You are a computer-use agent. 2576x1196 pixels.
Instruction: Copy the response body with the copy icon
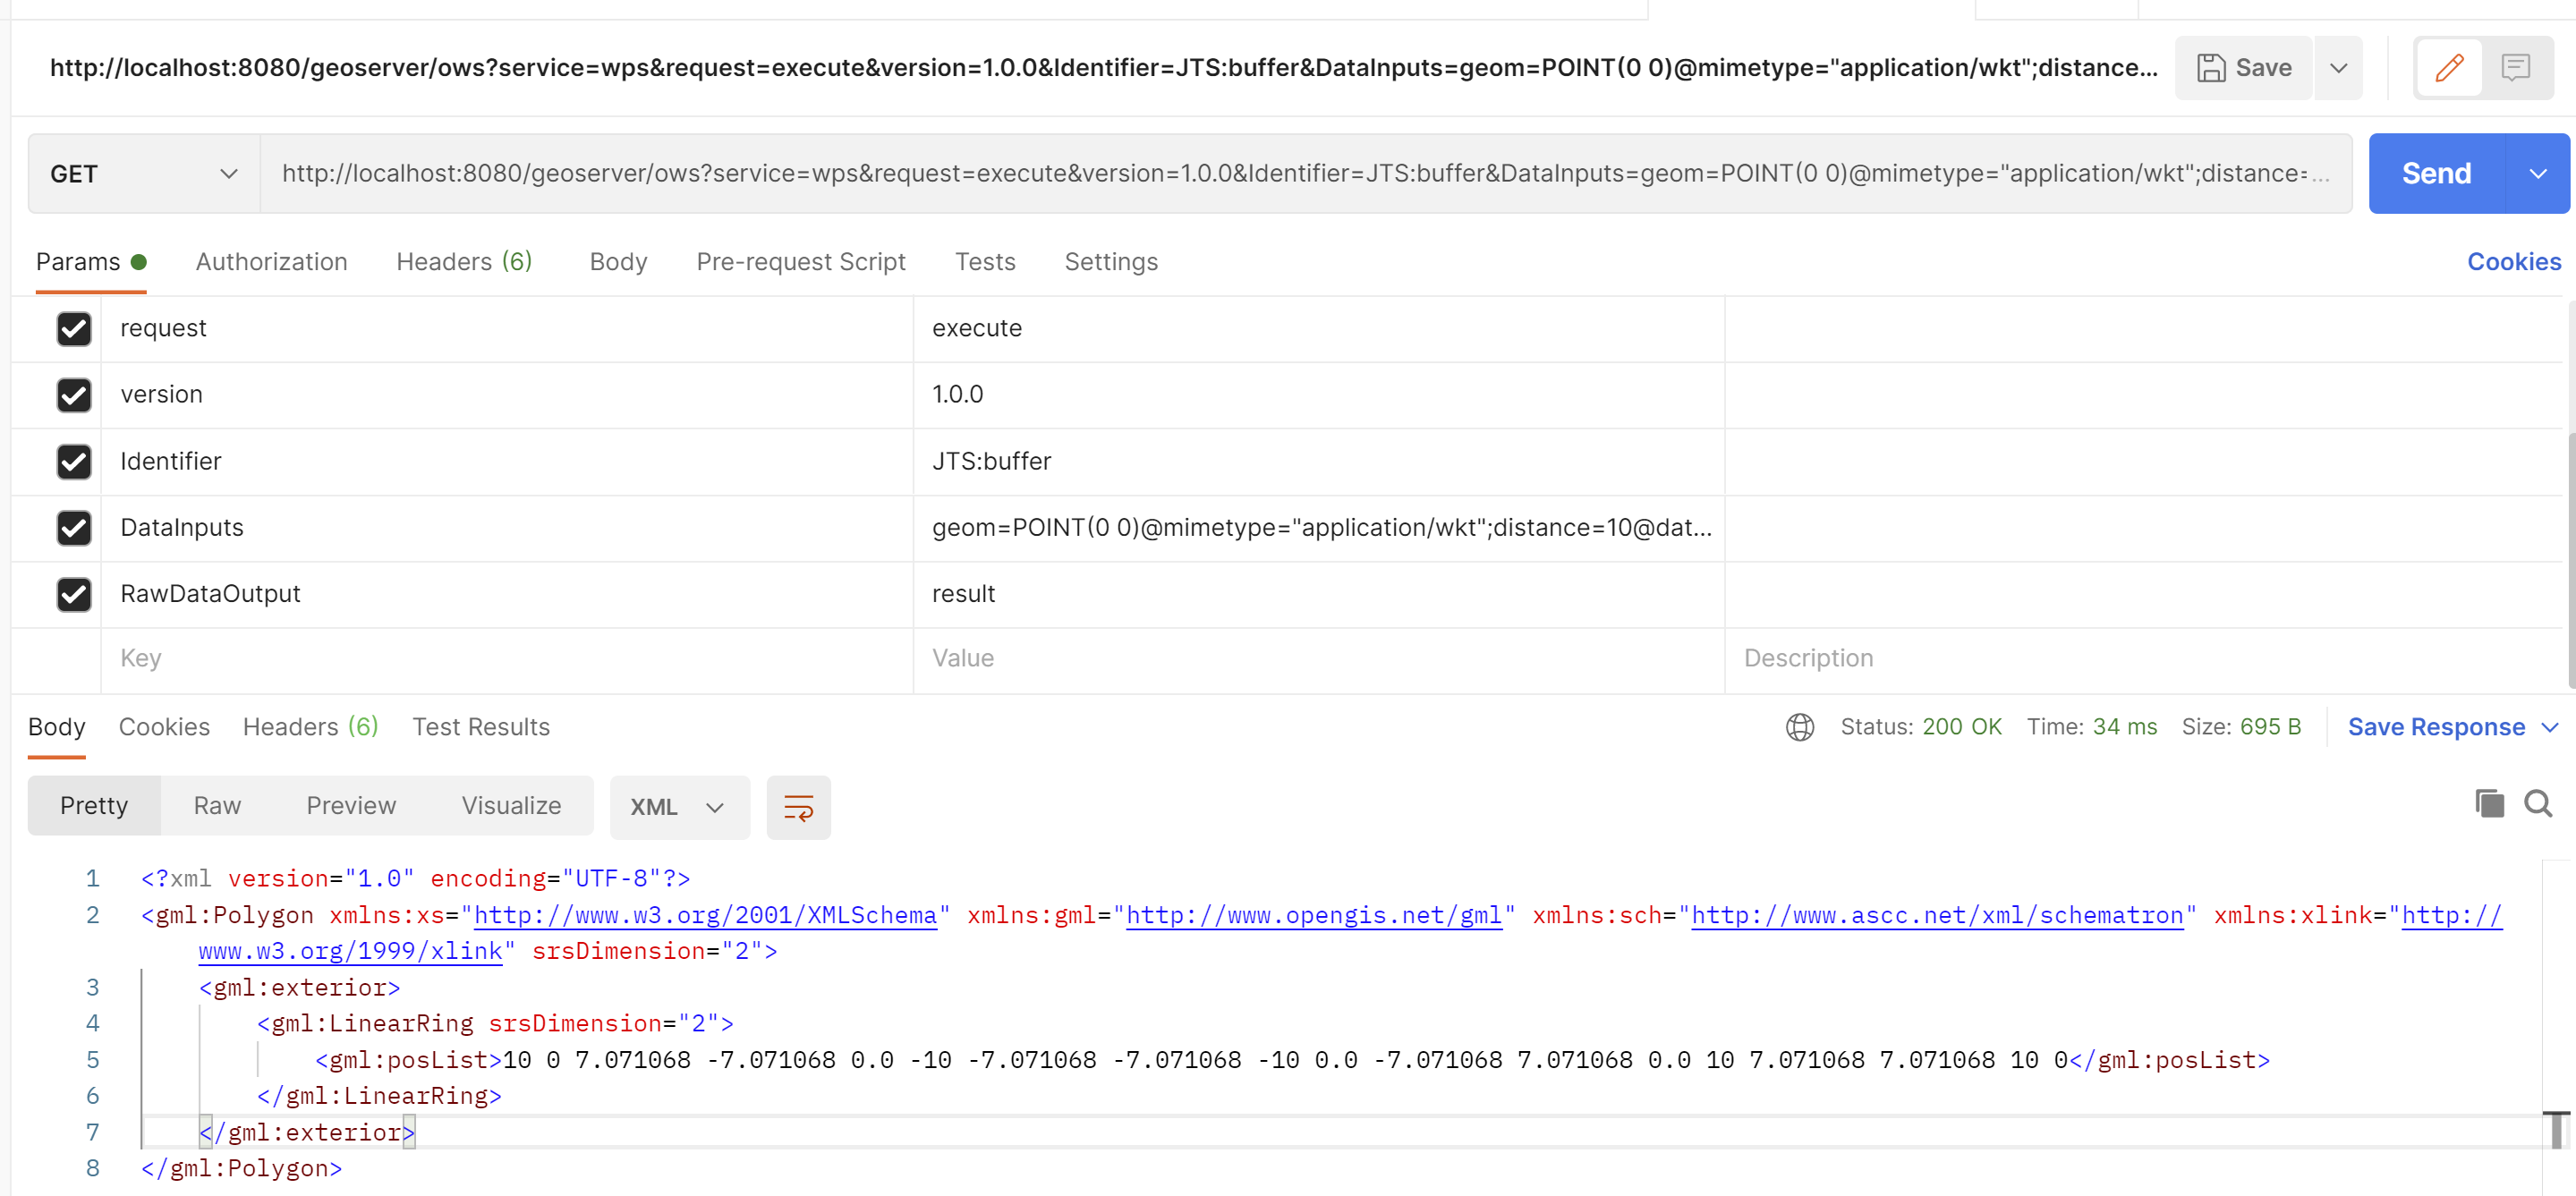click(2489, 803)
